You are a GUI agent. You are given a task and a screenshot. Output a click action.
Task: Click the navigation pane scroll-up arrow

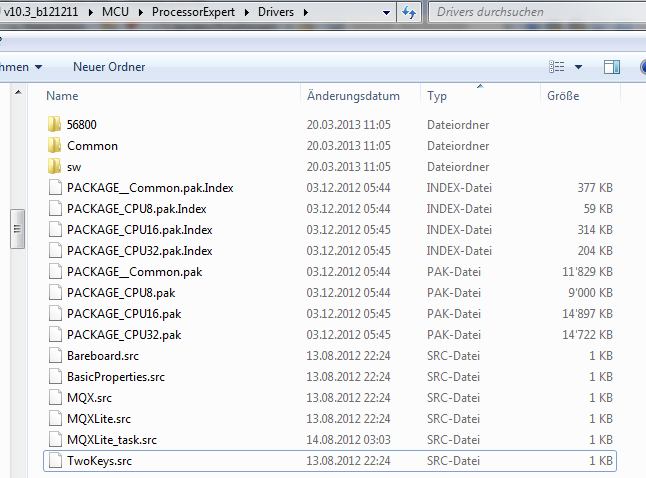point(18,92)
